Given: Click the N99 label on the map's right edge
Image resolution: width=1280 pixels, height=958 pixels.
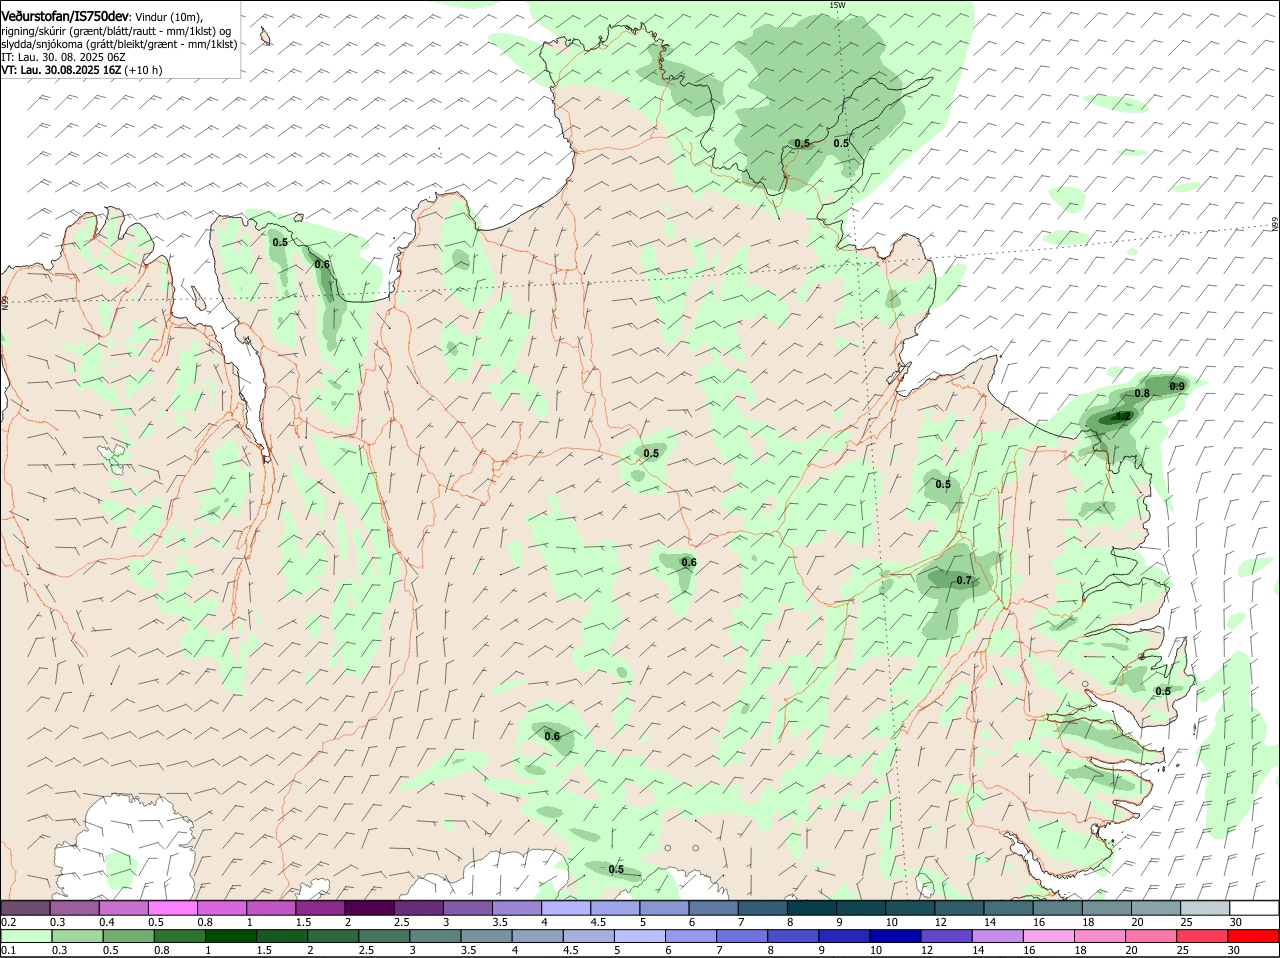Looking at the screenshot, I should tap(1275, 225).
